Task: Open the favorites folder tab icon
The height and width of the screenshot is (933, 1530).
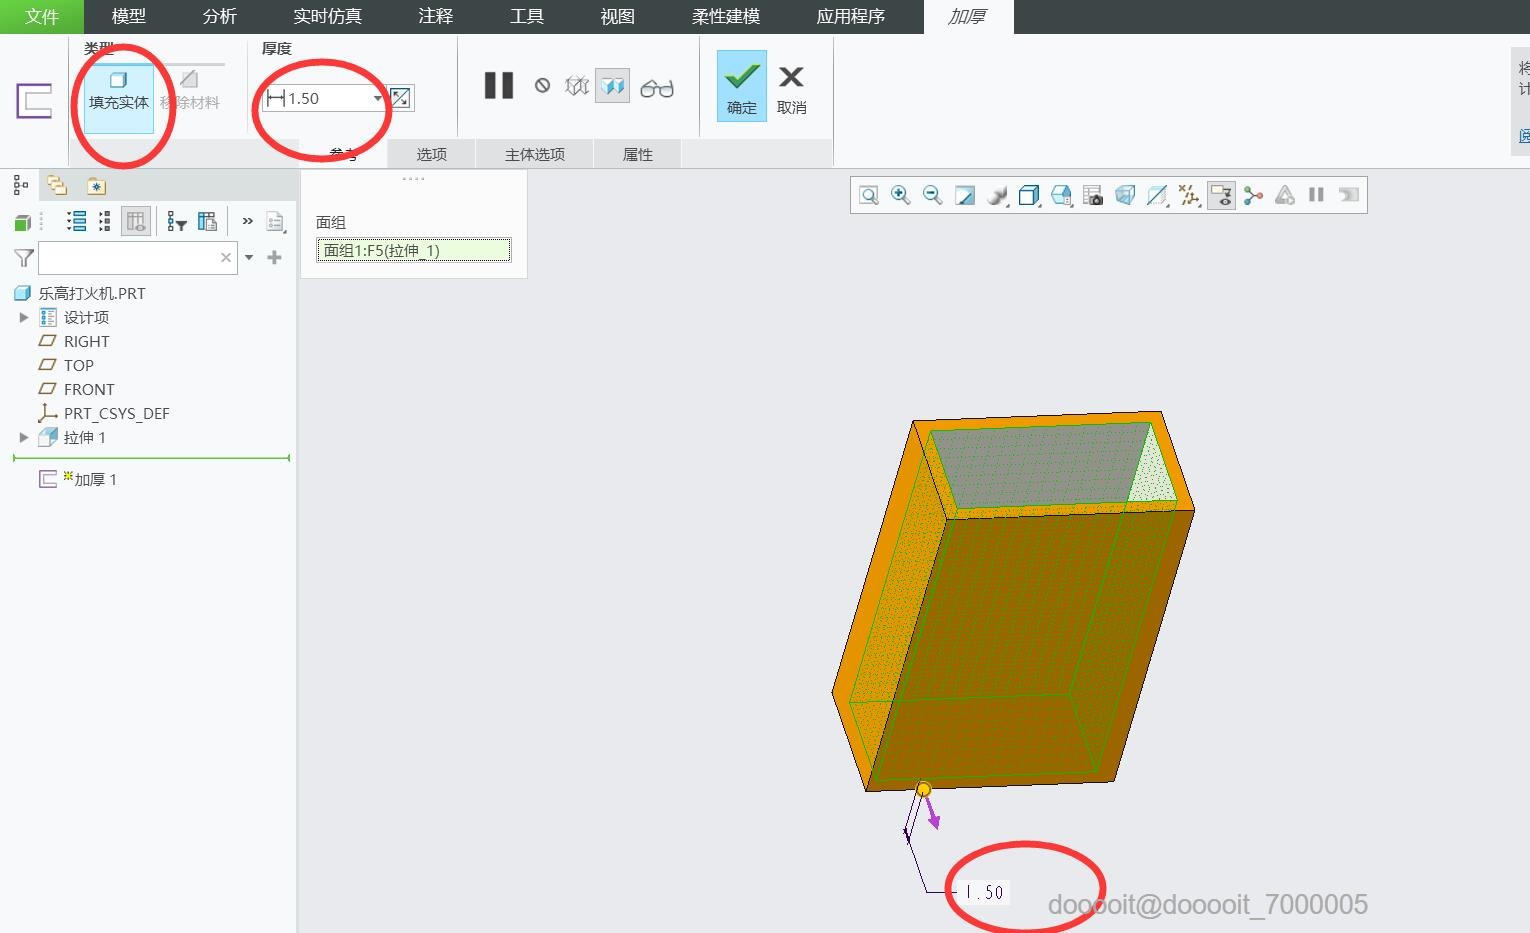Action: pos(95,185)
